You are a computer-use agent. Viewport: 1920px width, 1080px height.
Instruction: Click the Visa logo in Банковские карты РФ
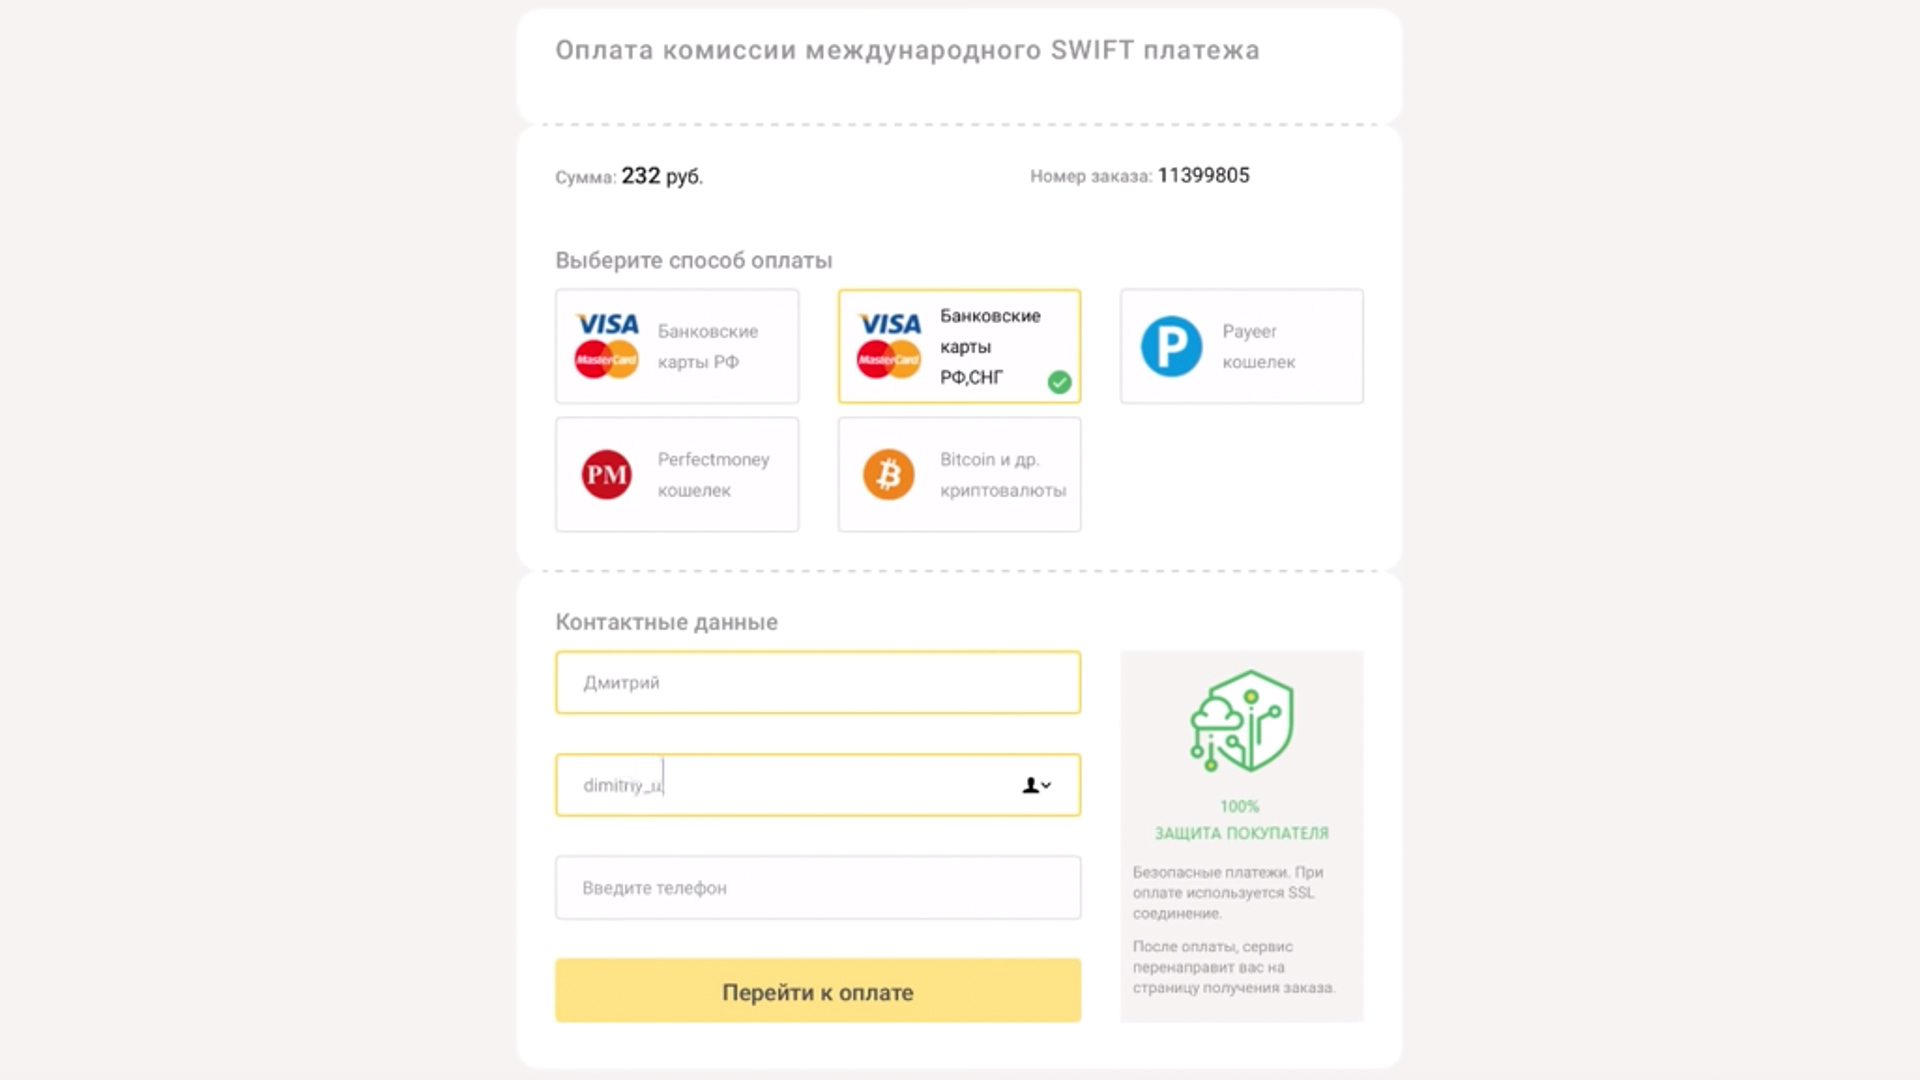607,324
